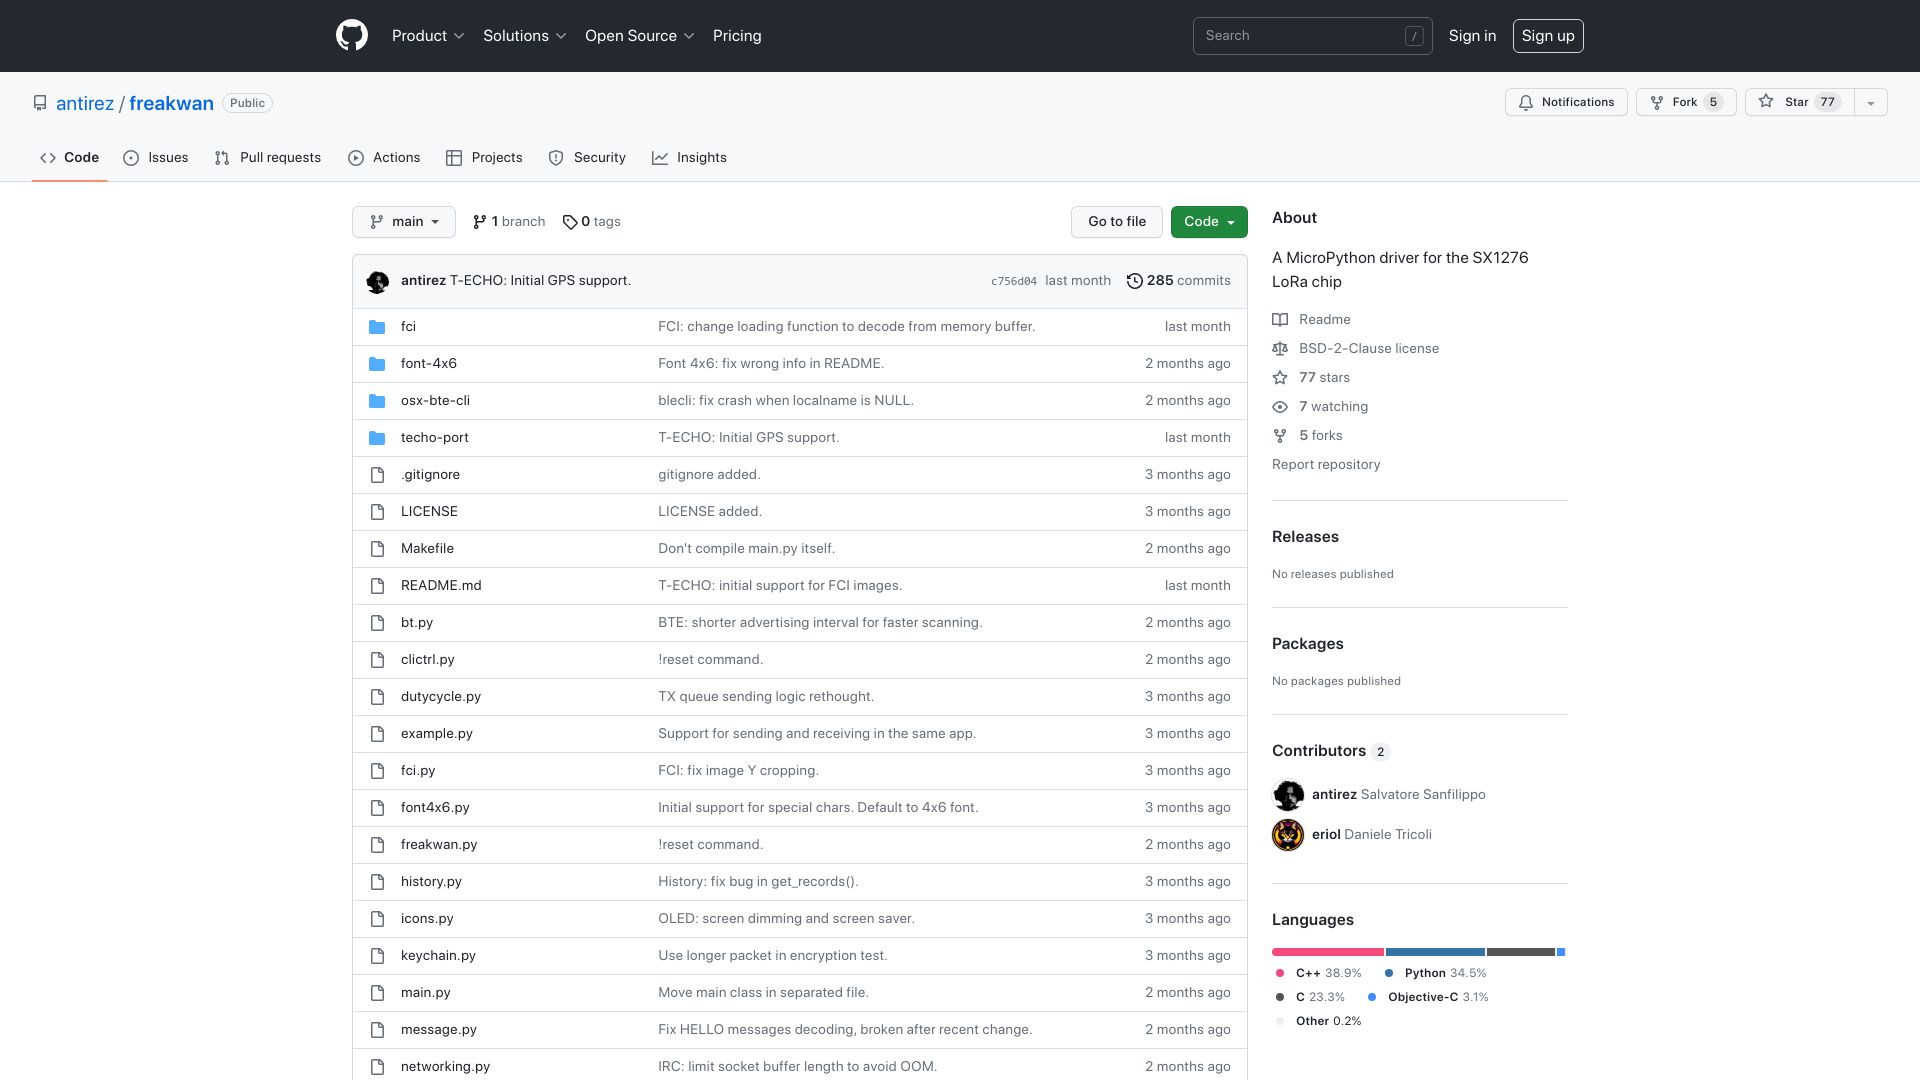Expand the Open Source menu
1920x1080 pixels.
click(x=640, y=36)
